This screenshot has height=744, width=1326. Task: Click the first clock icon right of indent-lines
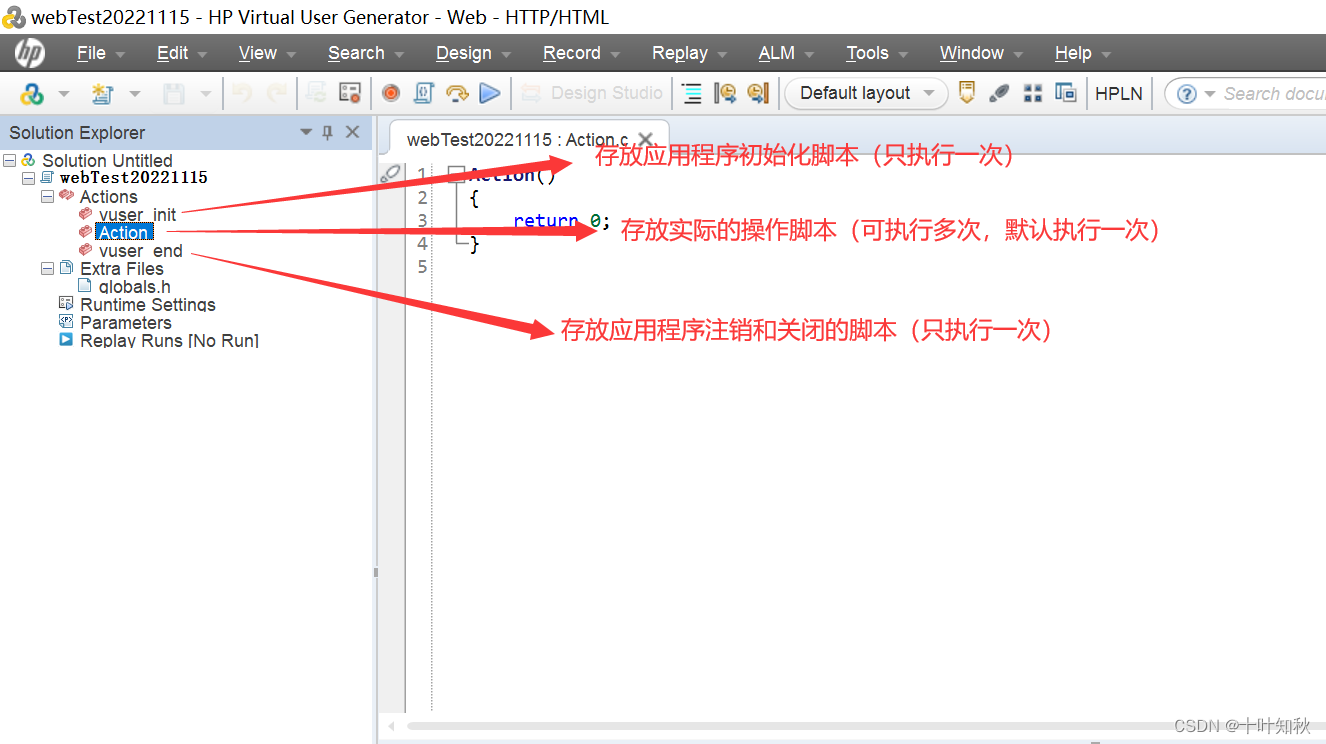tap(725, 93)
